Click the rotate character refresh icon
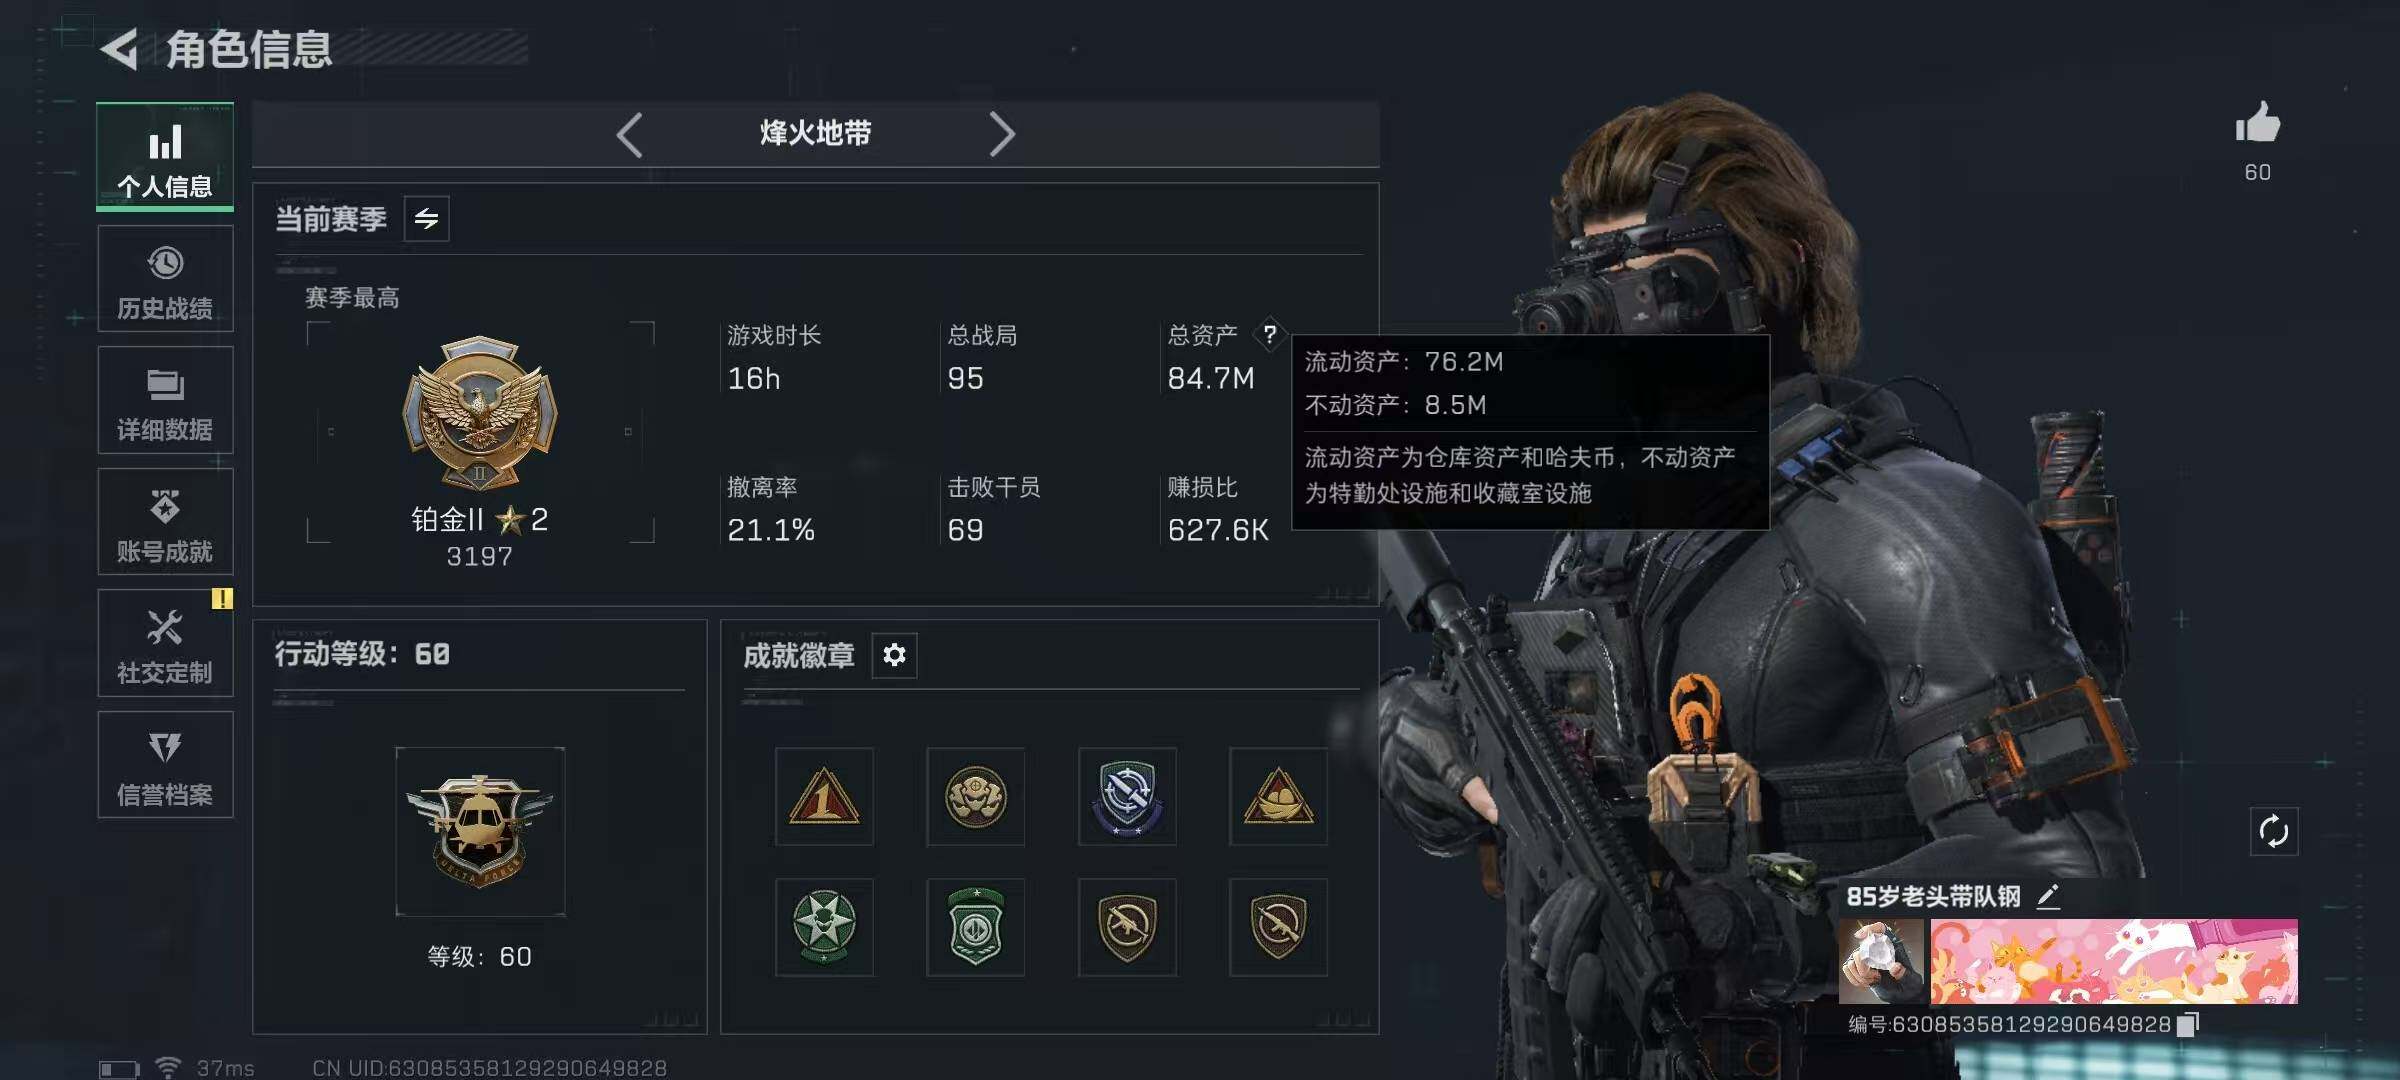Screen dimensions: 2400x1080 point(2274,831)
